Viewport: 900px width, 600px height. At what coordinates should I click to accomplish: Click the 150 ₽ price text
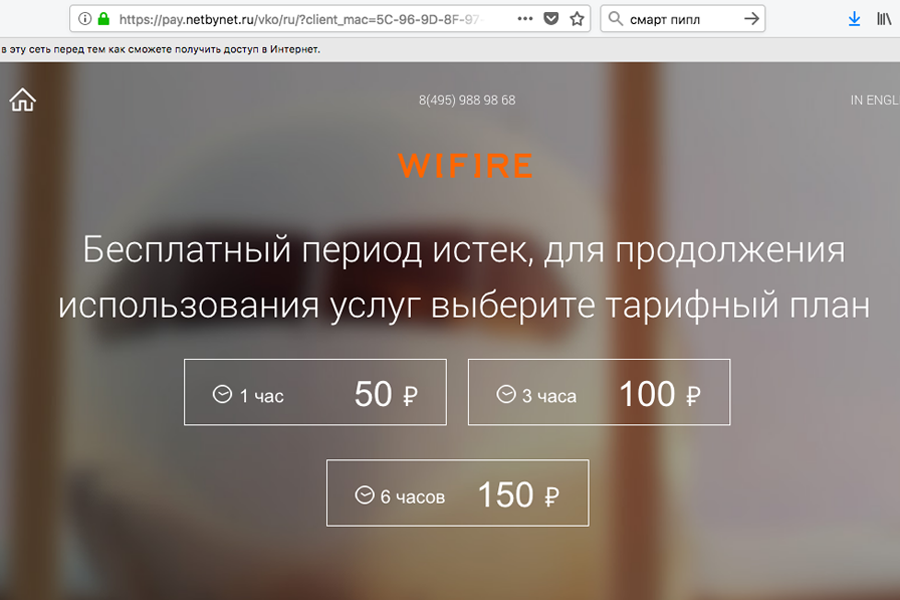[518, 495]
